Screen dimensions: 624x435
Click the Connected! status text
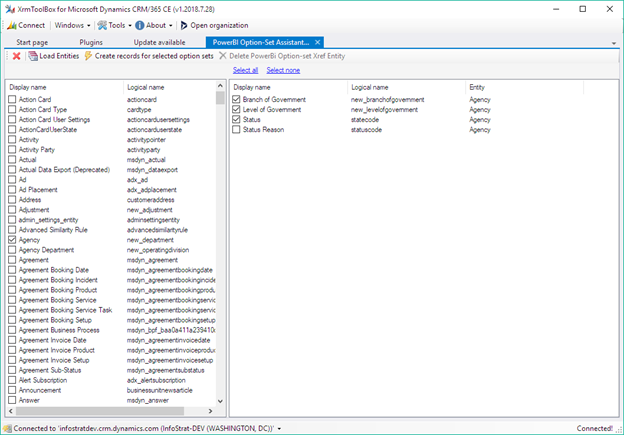[595, 429]
